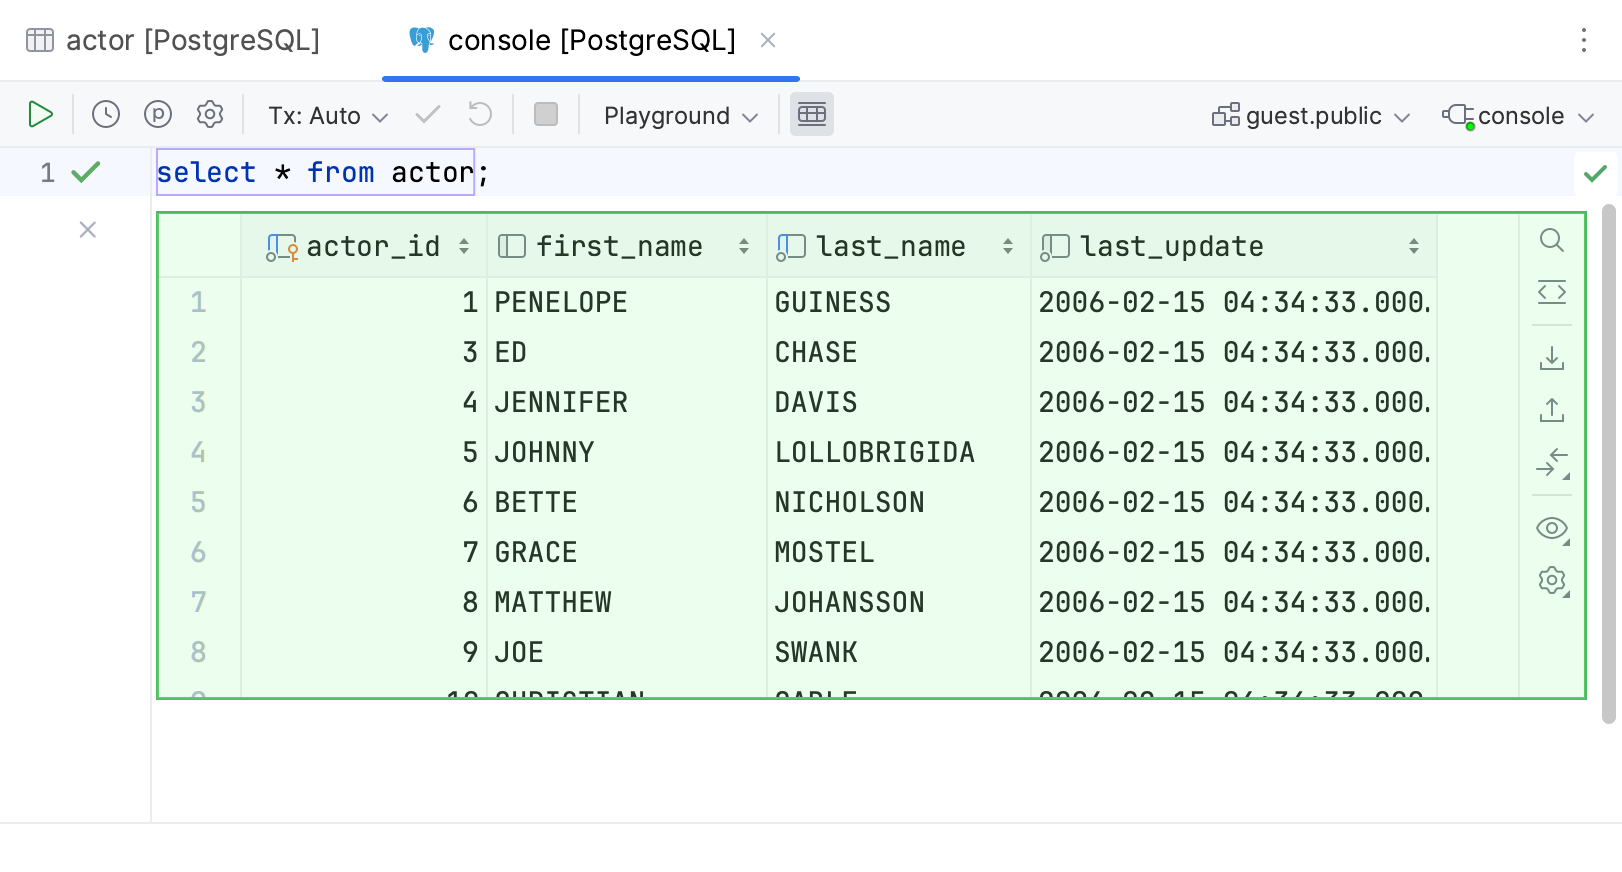Sort by the first_name column header

pyautogui.click(x=619, y=246)
